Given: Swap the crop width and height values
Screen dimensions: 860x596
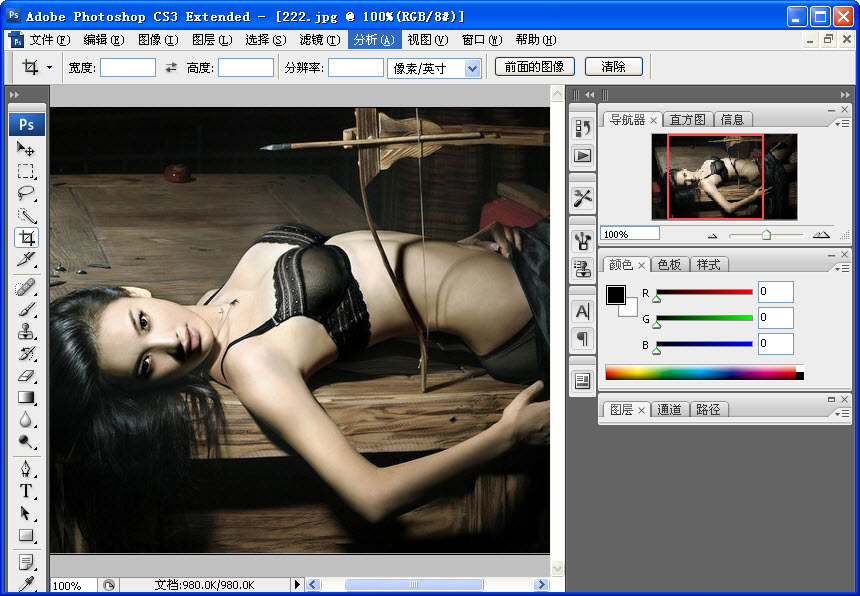Looking at the screenshot, I should (171, 68).
